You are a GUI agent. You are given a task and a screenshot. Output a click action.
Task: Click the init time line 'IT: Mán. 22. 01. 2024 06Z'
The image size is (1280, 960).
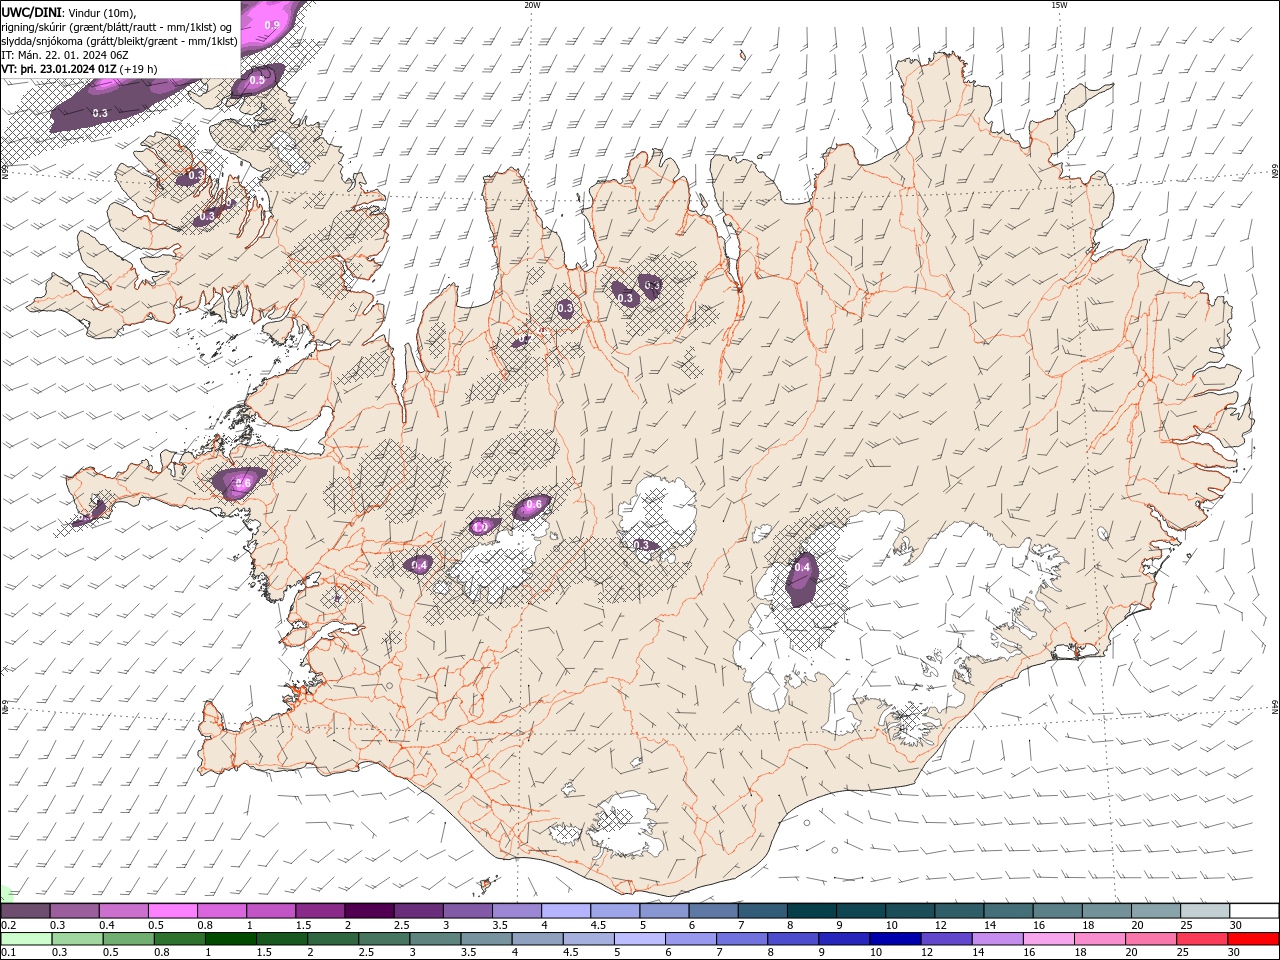65,55
